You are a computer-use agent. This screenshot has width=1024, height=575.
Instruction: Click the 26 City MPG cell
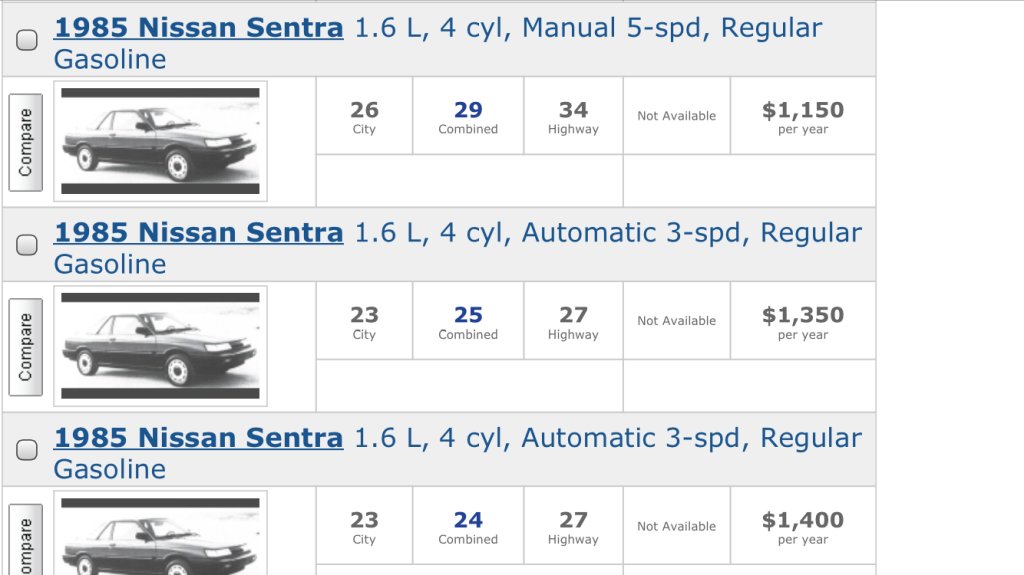tap(364, 116)
